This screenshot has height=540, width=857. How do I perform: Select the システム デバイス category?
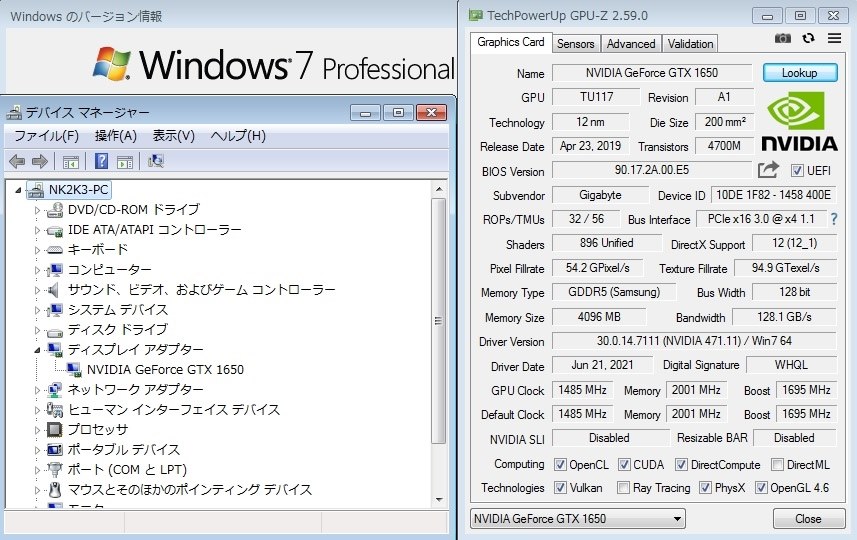coord(118,309)
